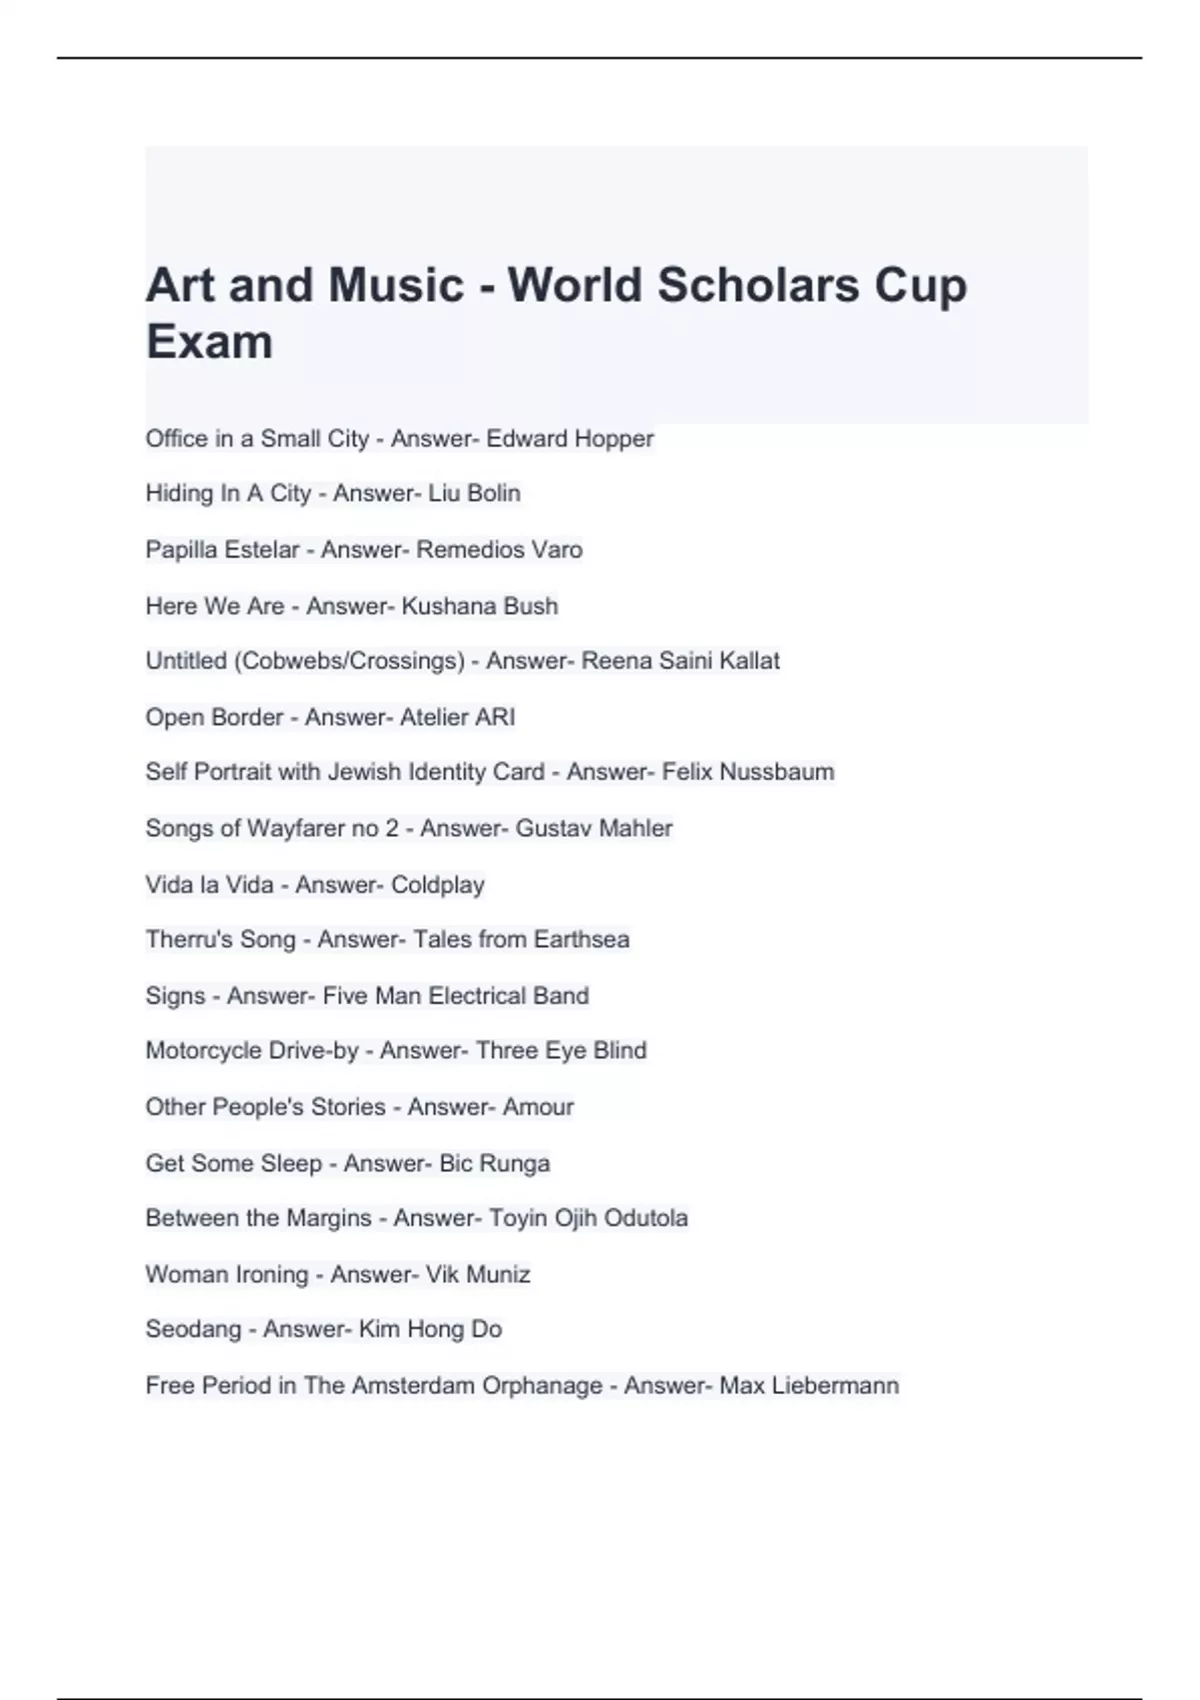Select the 'Seodang' Kim Hong Do line
This screenshot has width=1200, height=1700.
[323, 1329]
